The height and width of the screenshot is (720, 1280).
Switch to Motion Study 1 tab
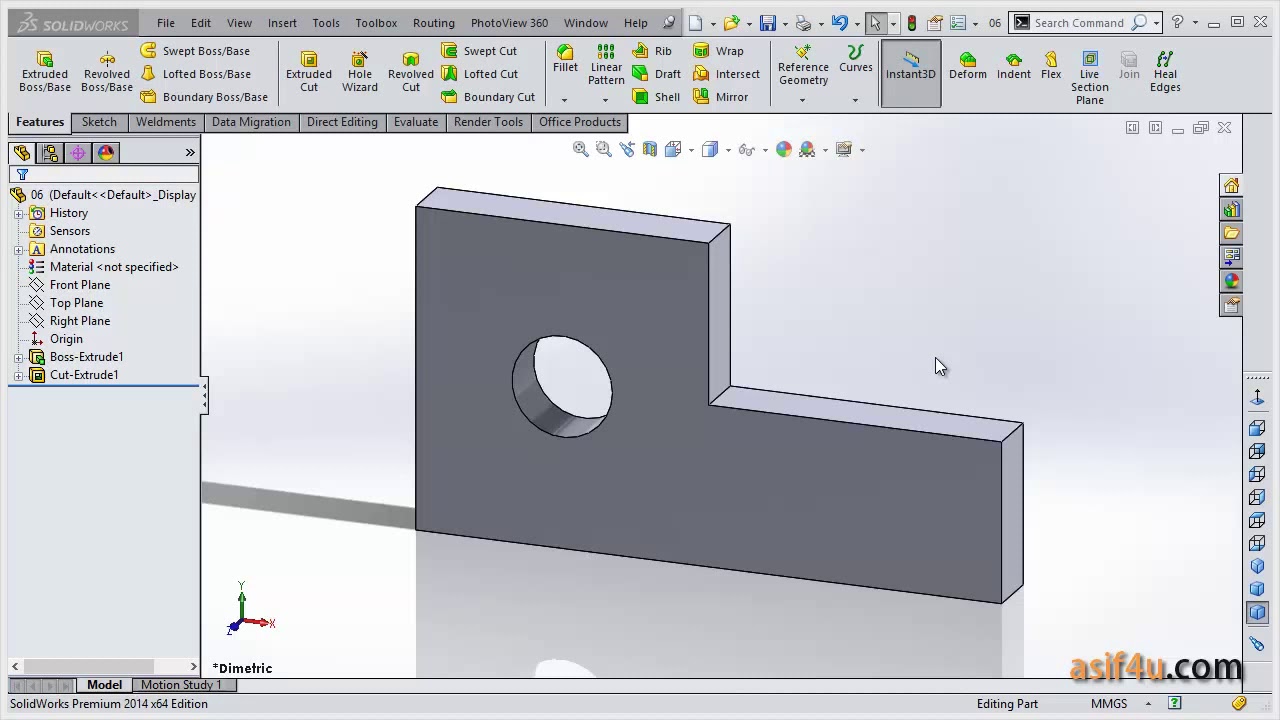pos(181,685)
